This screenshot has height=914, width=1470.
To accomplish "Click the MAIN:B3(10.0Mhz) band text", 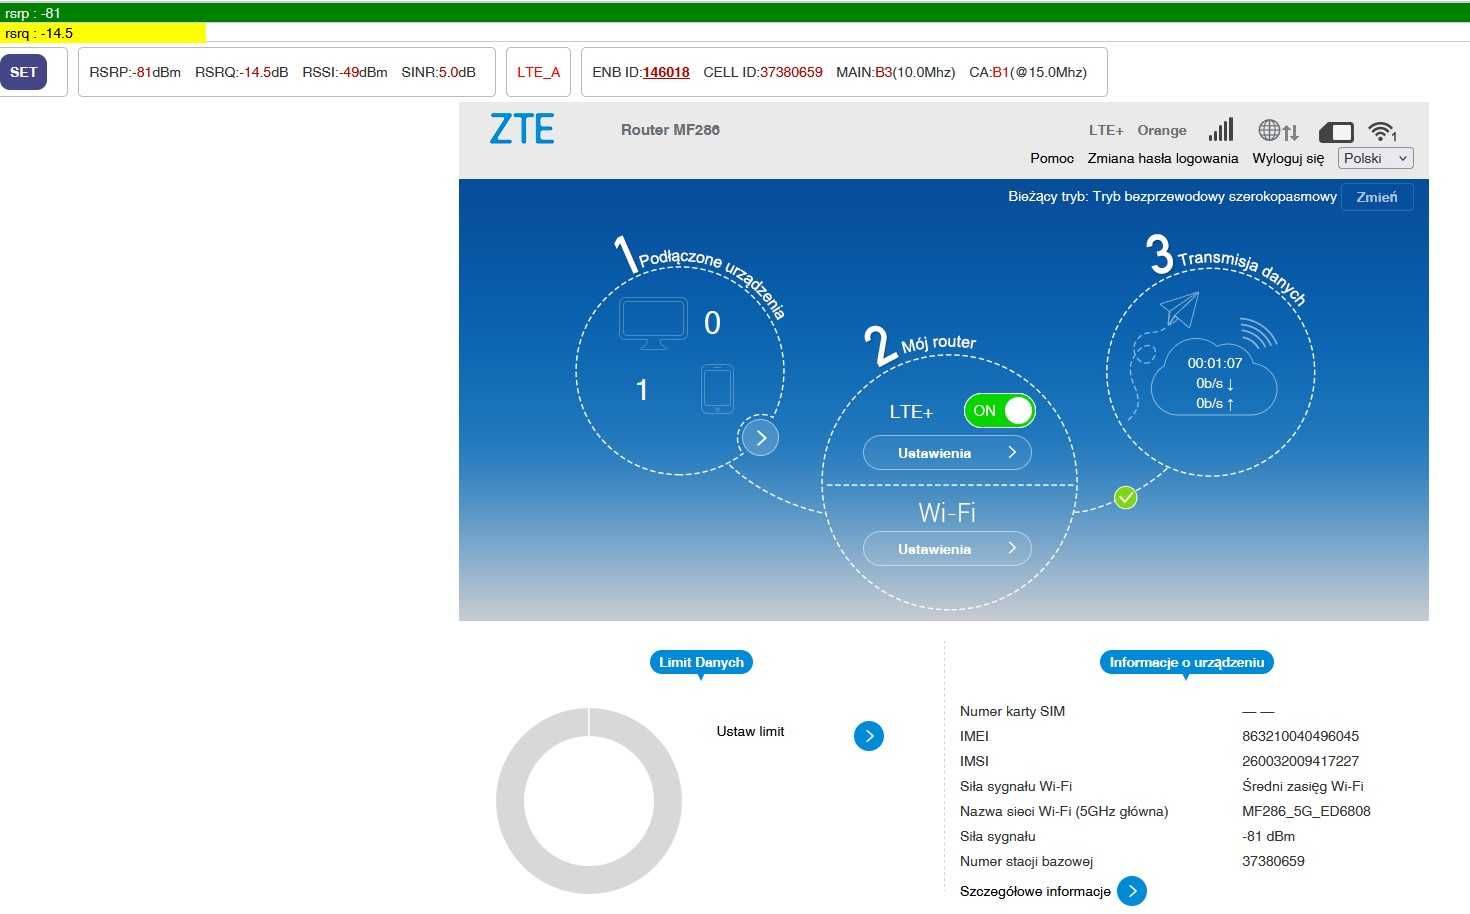I will 896,72.
